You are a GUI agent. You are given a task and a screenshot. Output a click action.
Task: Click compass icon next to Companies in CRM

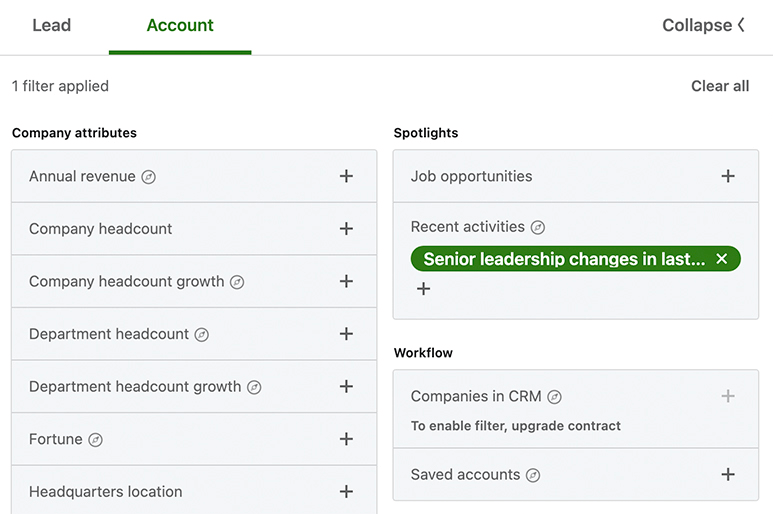pyautogui.click(x=554, y=397)
